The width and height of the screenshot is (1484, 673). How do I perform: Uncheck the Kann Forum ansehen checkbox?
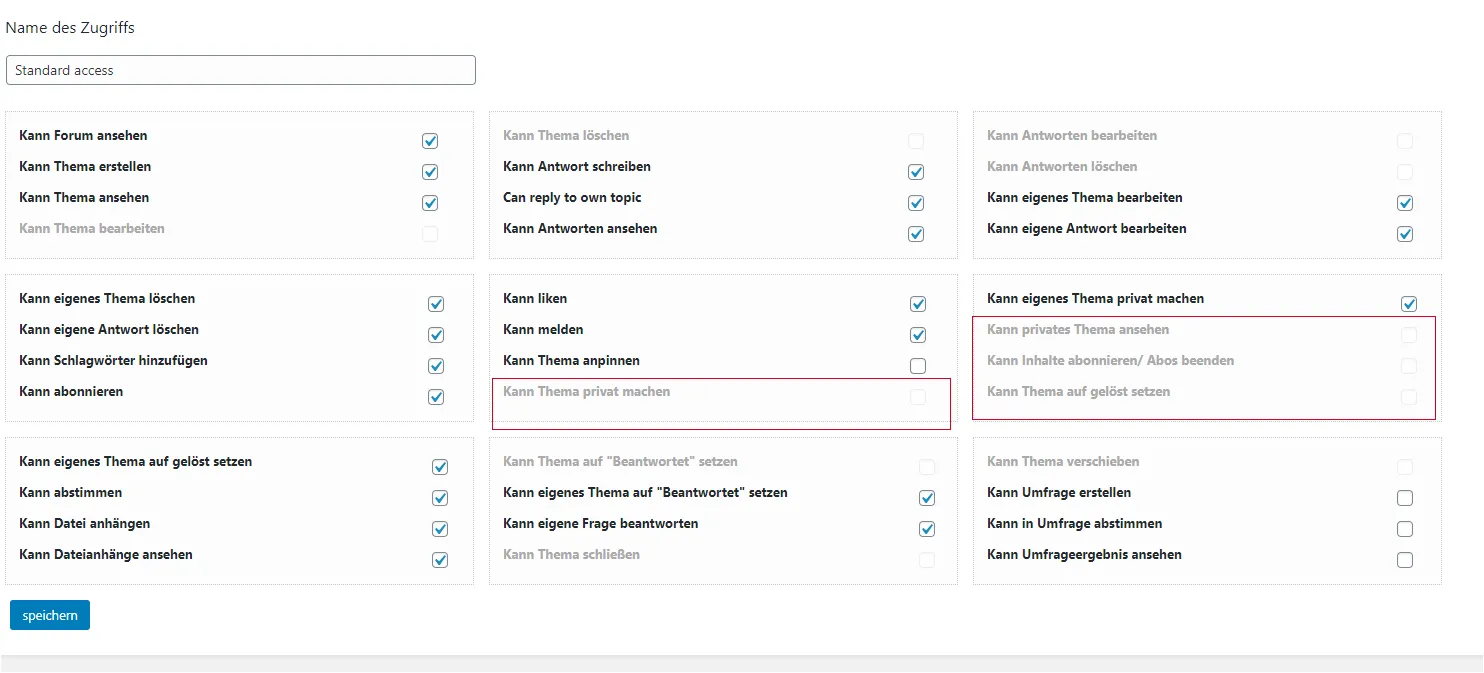coord(430,141)
